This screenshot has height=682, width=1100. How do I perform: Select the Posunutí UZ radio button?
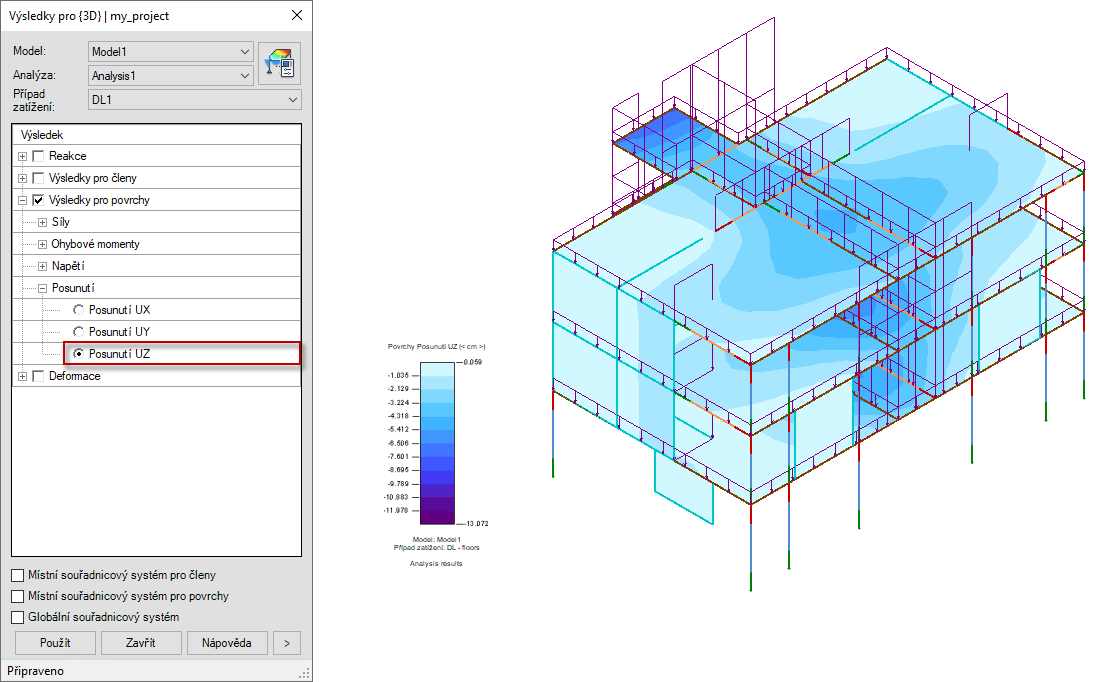click(x=79, y=354)
